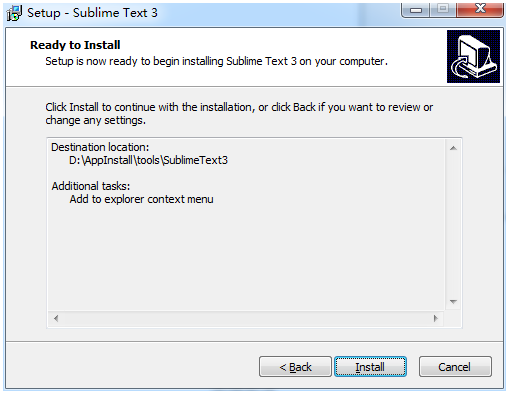Click the up arrow of the vertical scrollbar
The image size is (510, 395).
(453, 148)
